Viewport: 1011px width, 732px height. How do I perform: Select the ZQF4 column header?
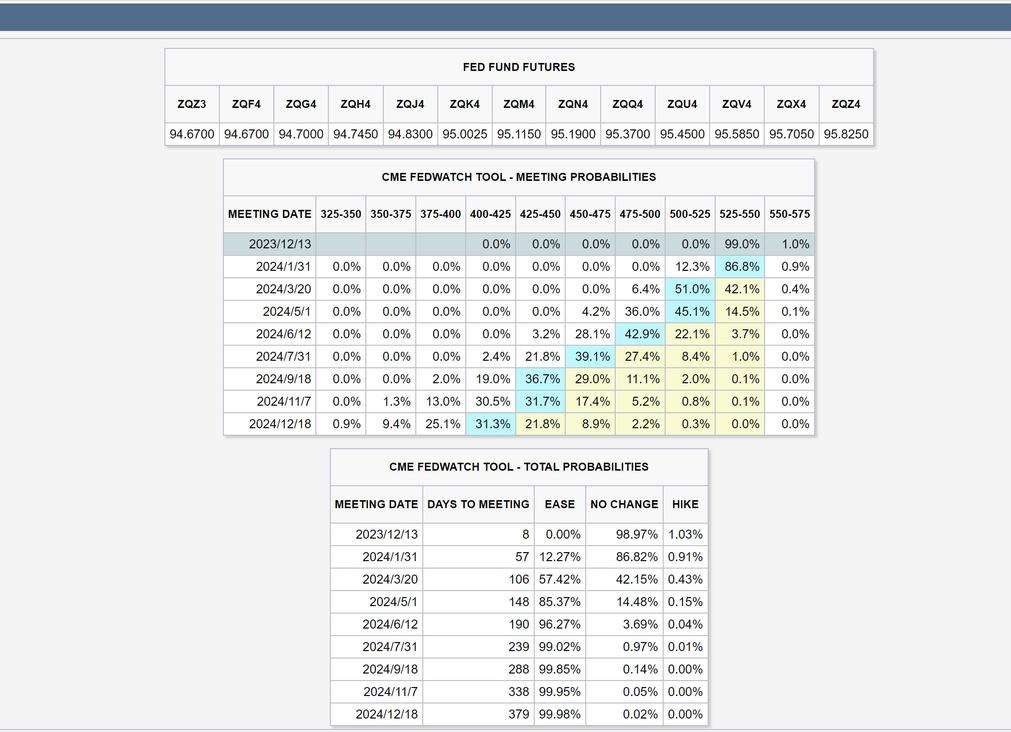246,104
